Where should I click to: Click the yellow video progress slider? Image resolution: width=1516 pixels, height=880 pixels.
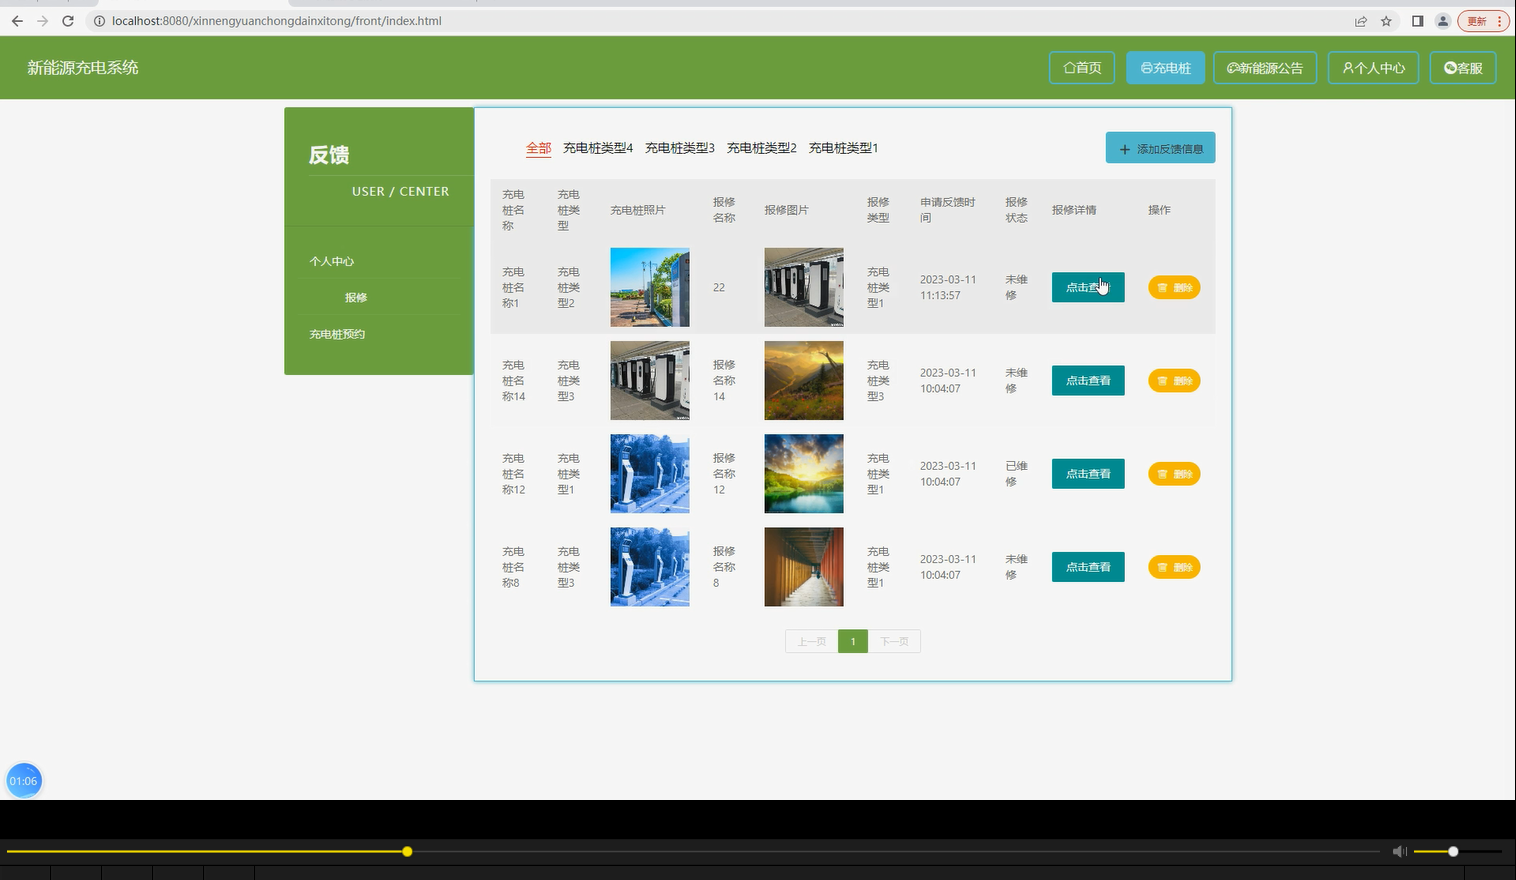pos(407,851)
